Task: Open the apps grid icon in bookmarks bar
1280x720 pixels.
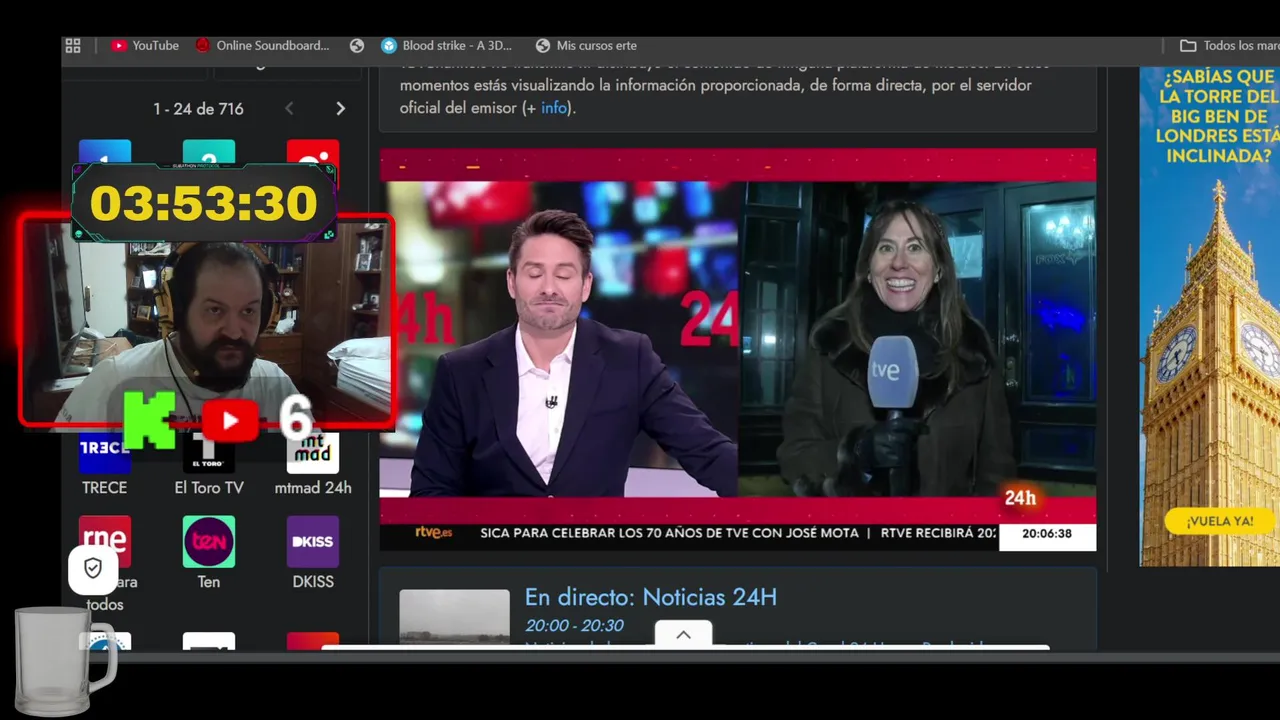Action: pos(73,46)
